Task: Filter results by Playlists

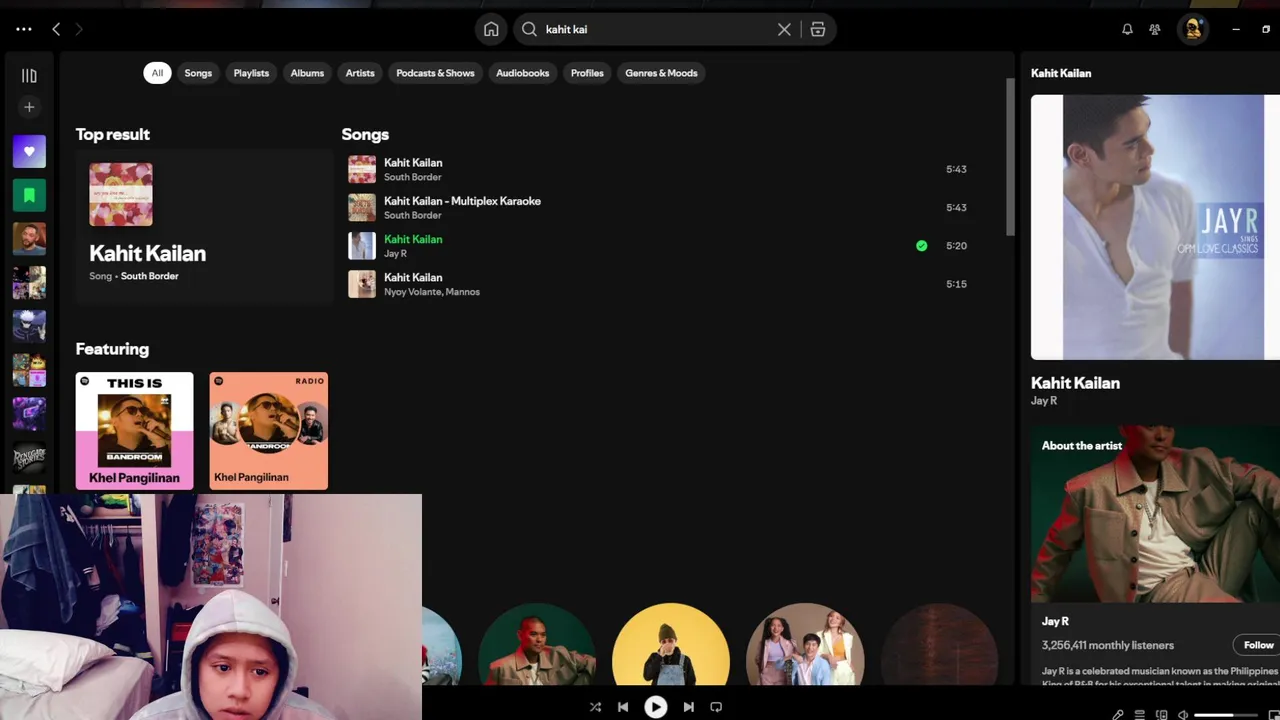Action: tap(251, 73)
